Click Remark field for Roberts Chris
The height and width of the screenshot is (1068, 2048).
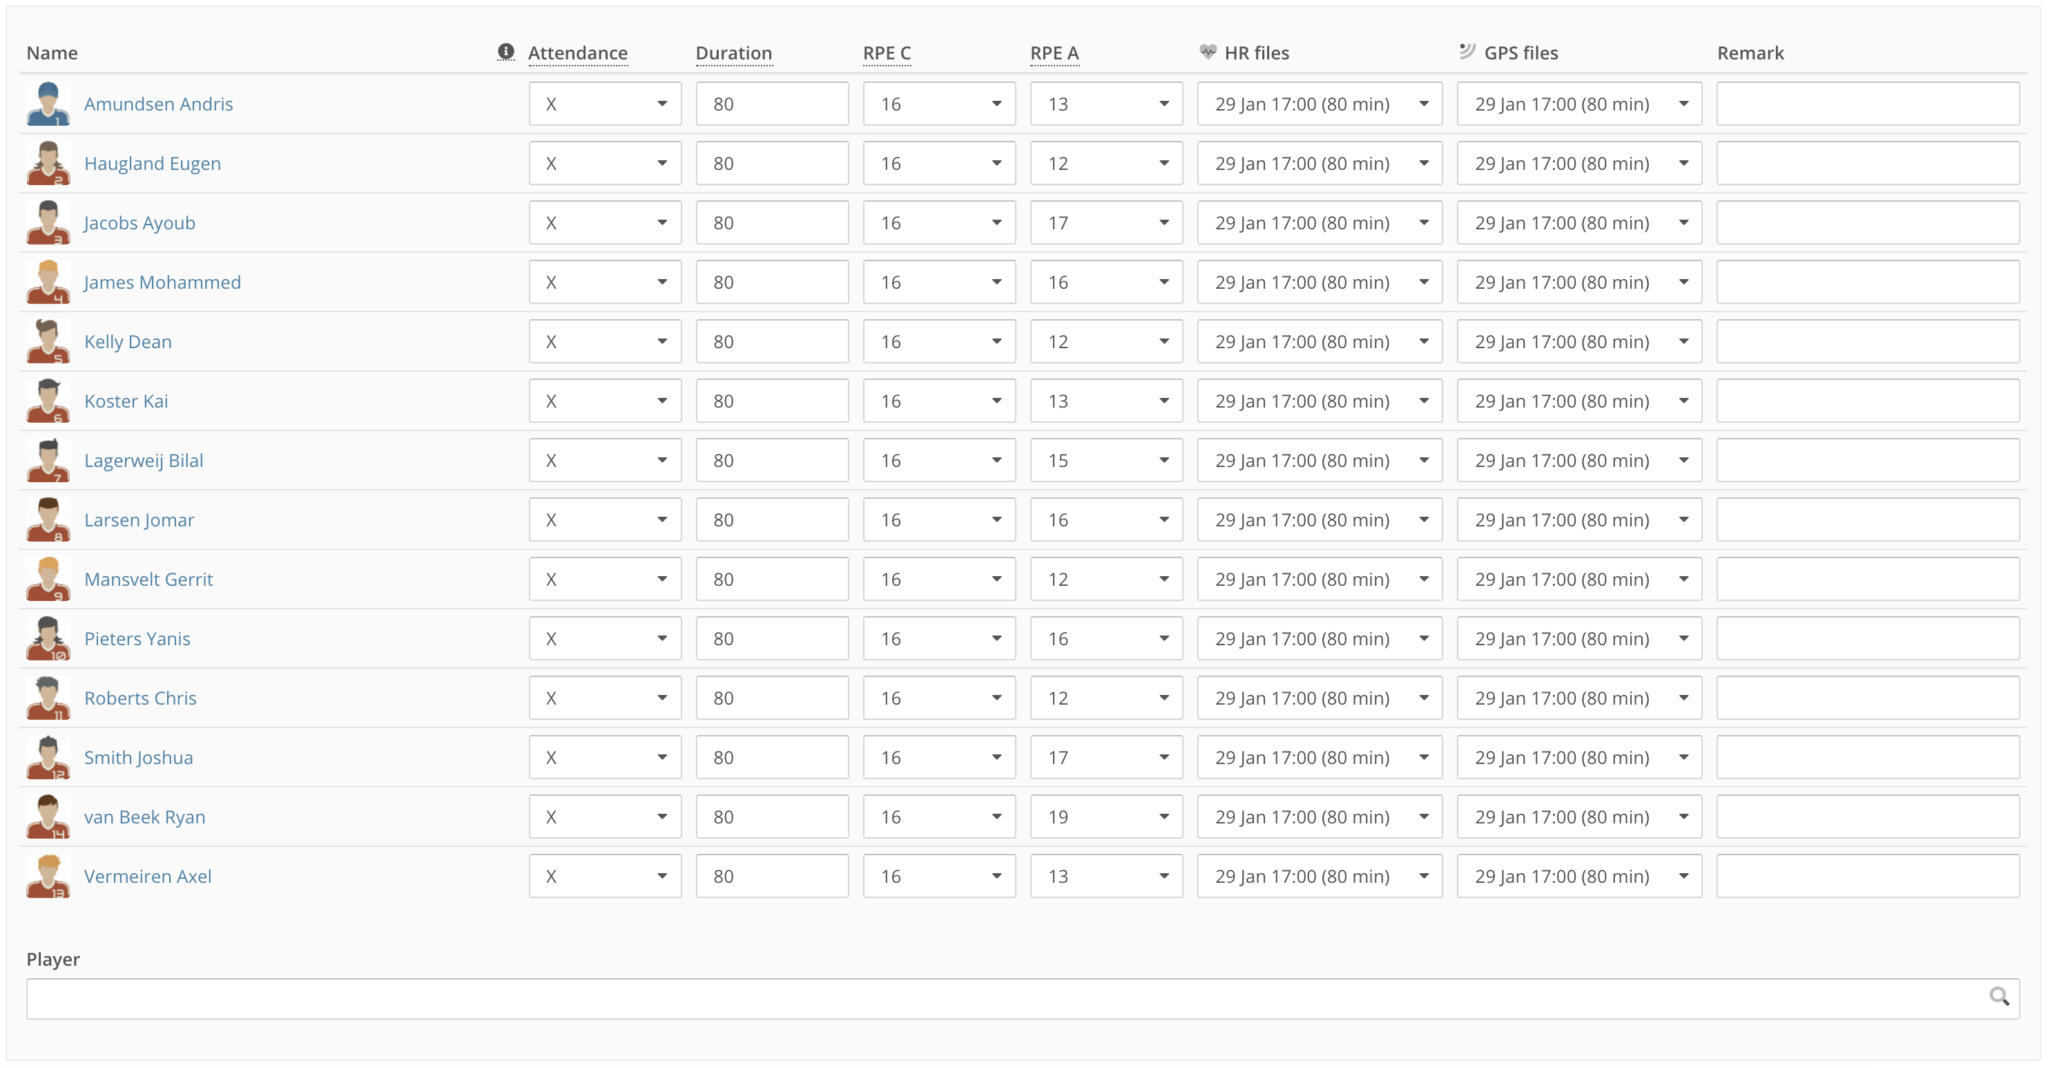(1867, 698)
